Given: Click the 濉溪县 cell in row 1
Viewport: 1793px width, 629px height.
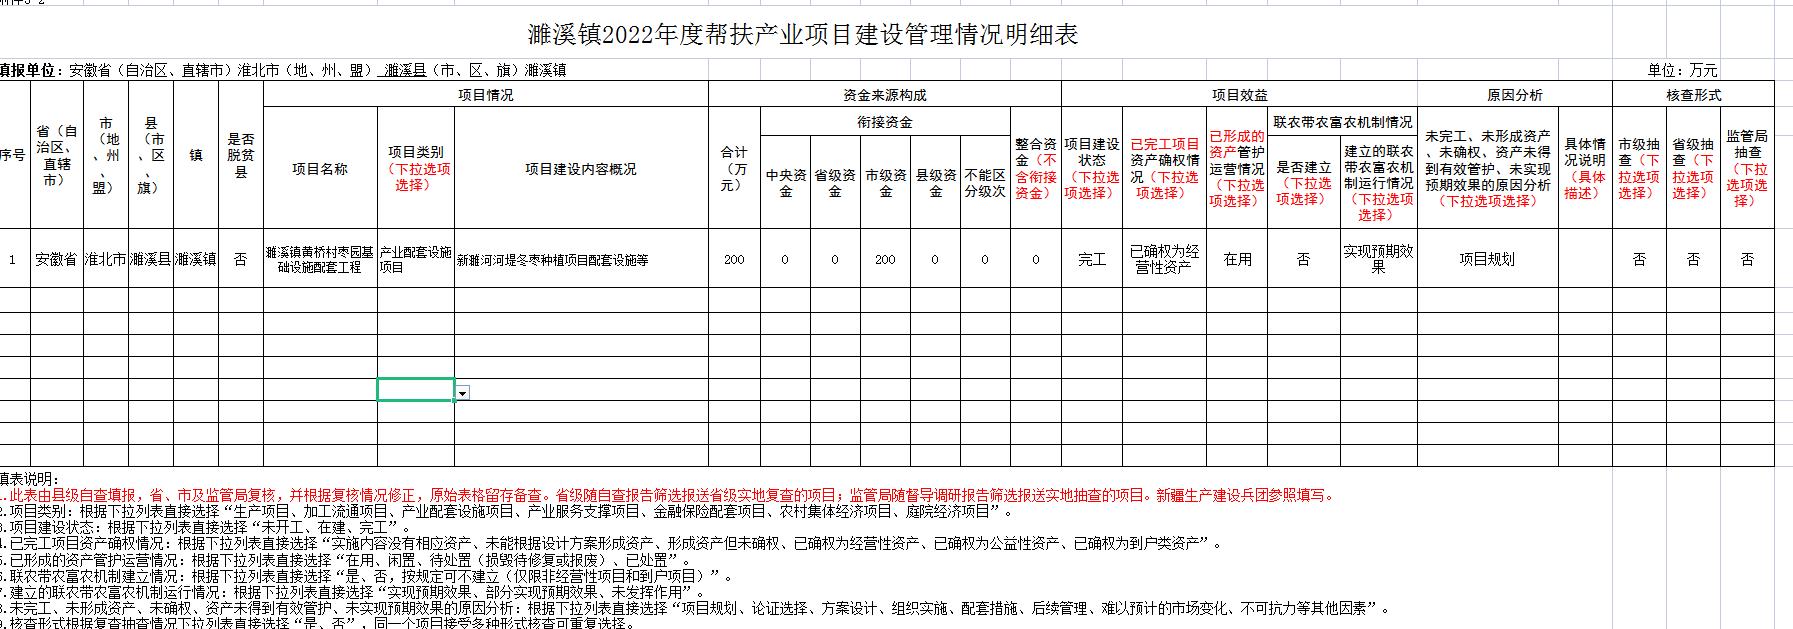Looking at the screenshot, I should click(x=151, y=259).
